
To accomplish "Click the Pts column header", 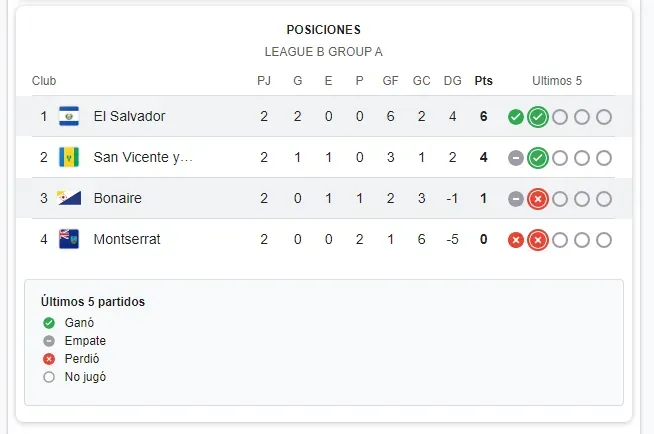I will (483, 81).
